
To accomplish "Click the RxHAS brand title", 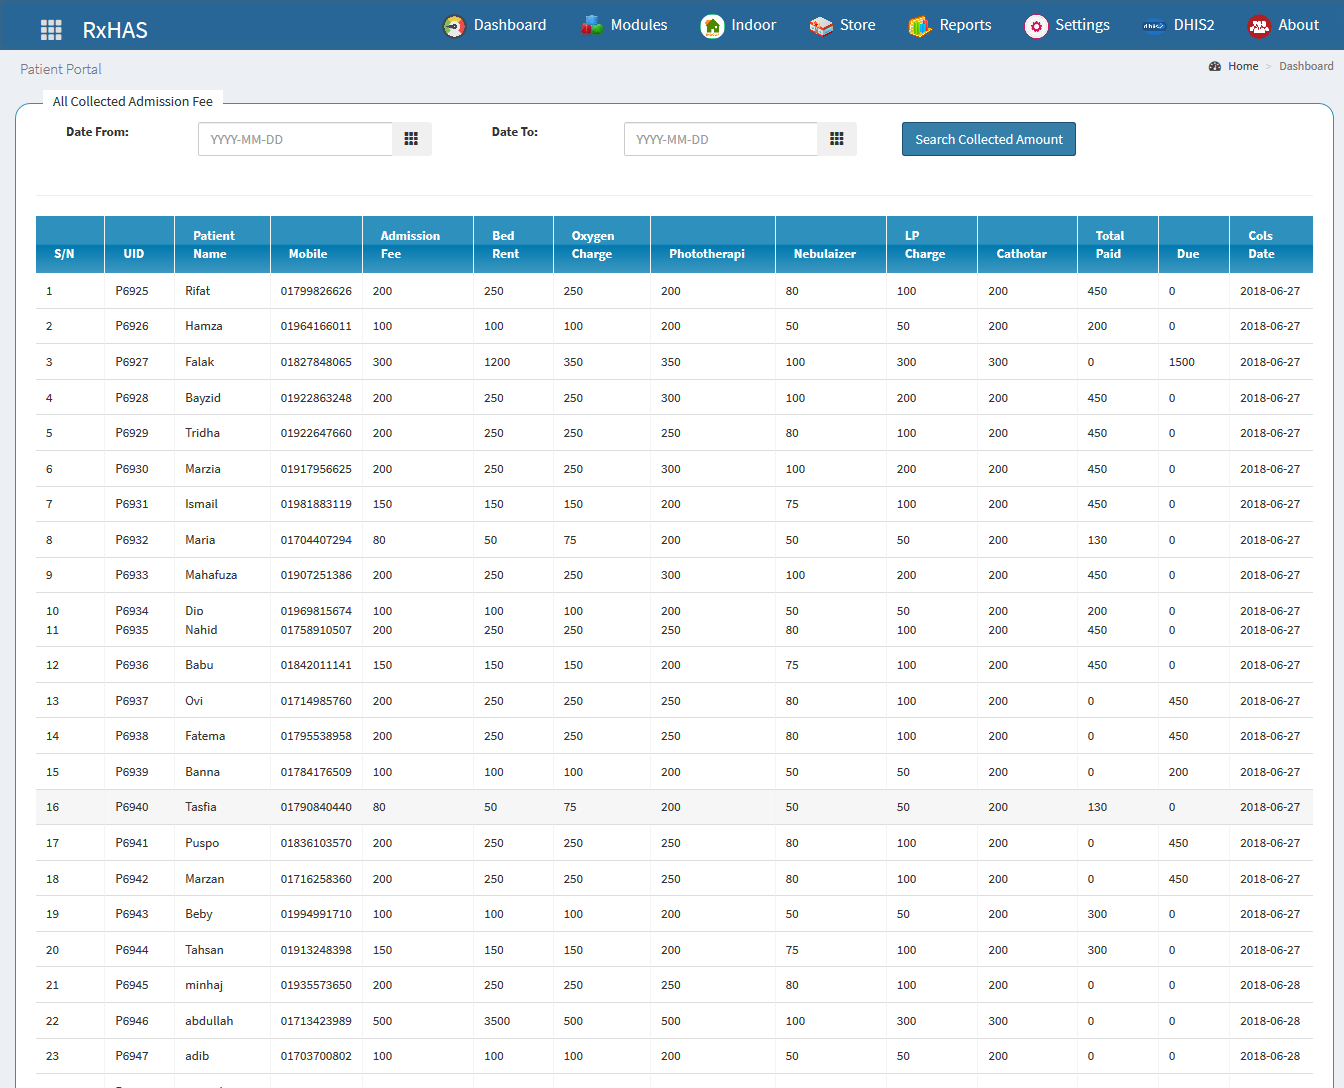I will [x=115, y=30].
